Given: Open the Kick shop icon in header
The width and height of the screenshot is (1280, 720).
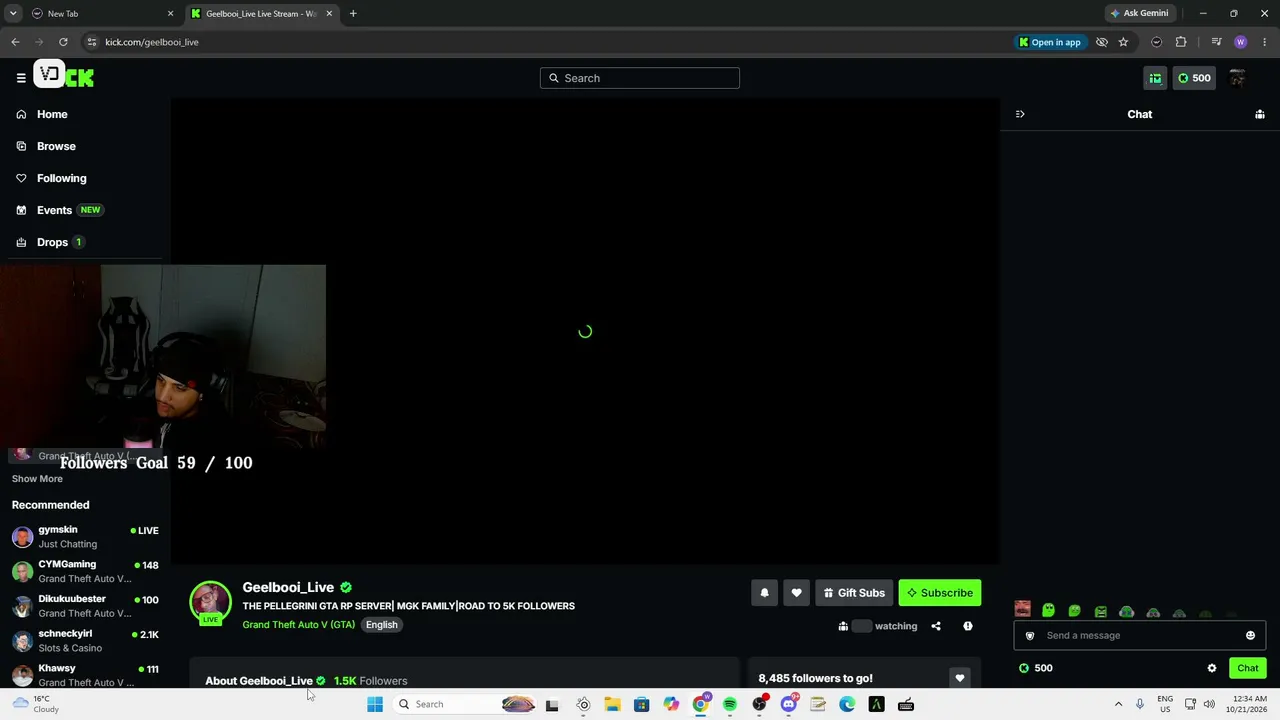Looking at the screenshot, I should coord(1155,78).
